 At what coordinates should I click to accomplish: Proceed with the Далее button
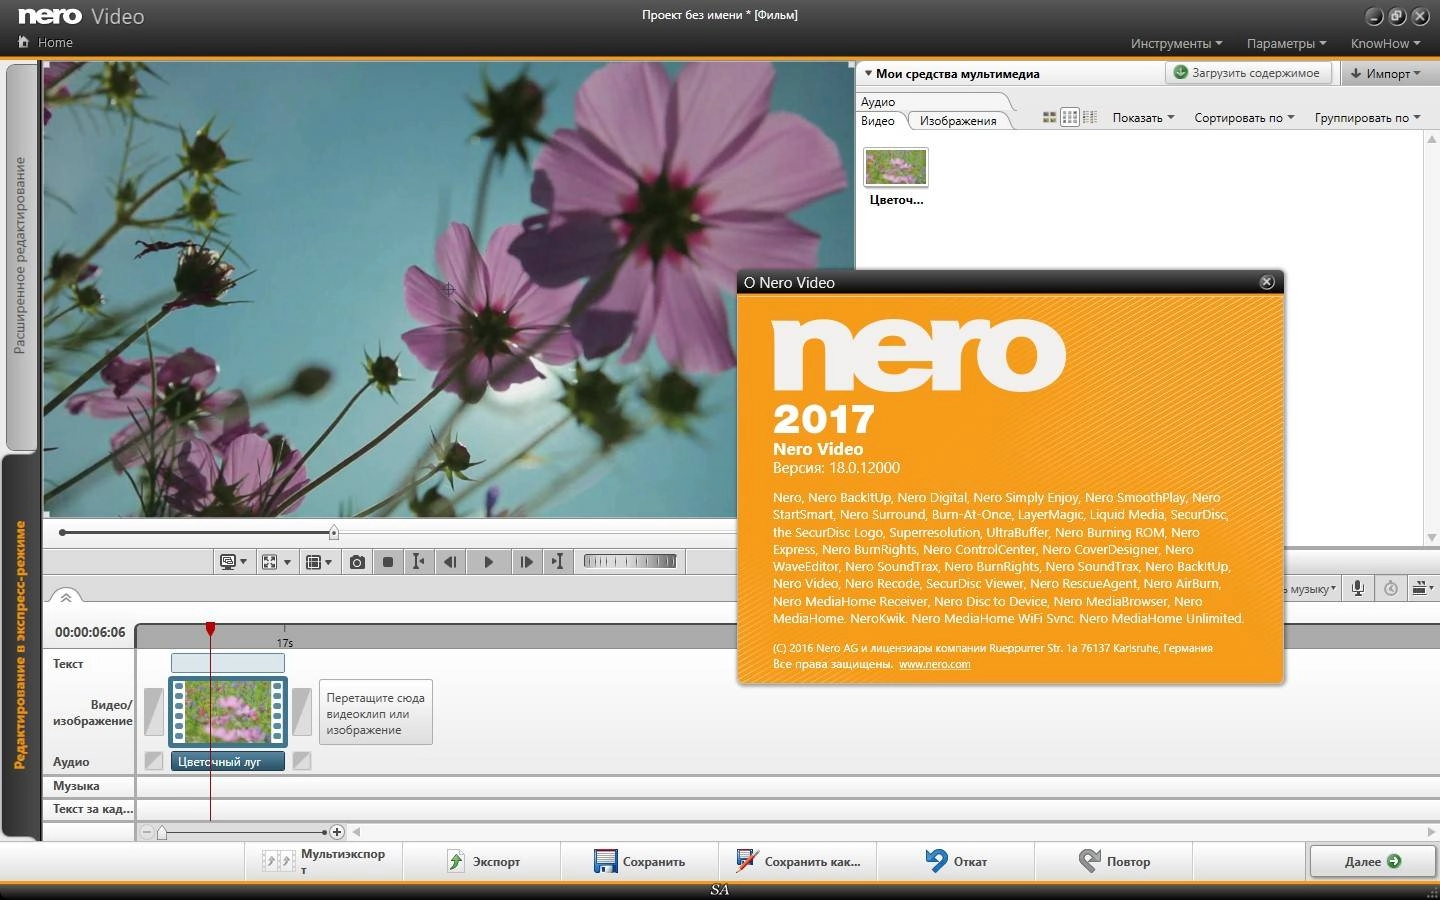click(1372, 861)
